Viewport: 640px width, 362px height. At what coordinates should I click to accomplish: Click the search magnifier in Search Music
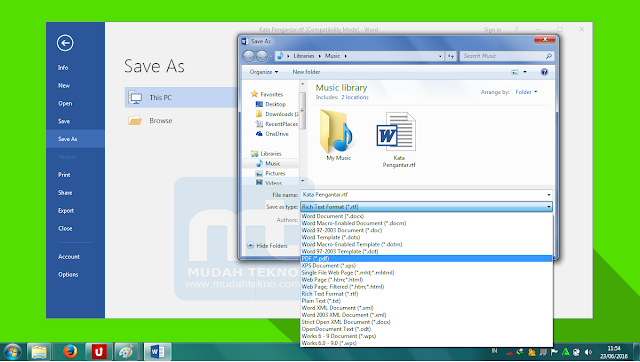click(x=549, y=56)
